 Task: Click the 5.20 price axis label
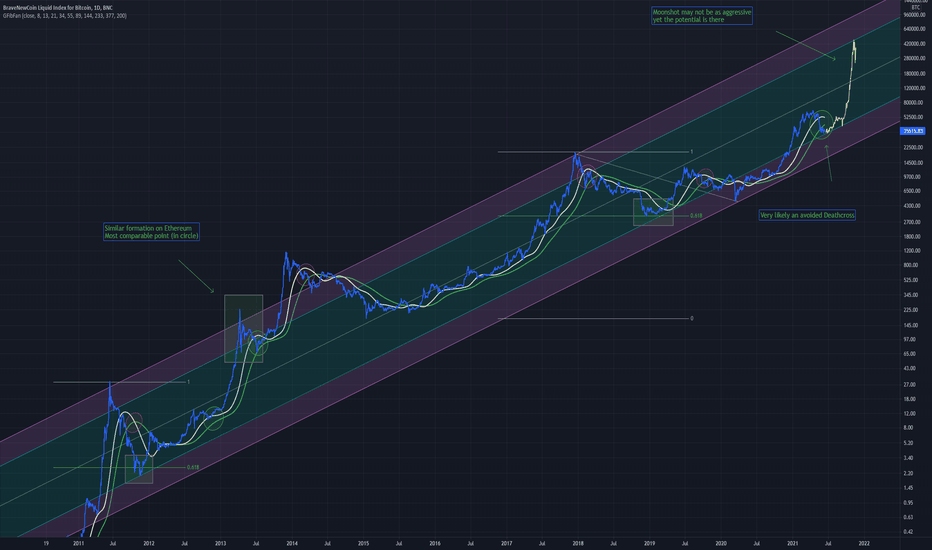pos(908,443)
